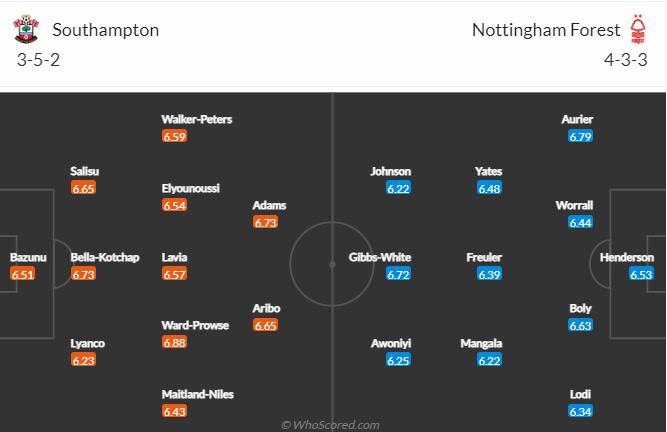Open the Nottingham Forest team name link
The height and width of the screenshot is (432, 667).
pyautogui.click(x=546, y=30)
